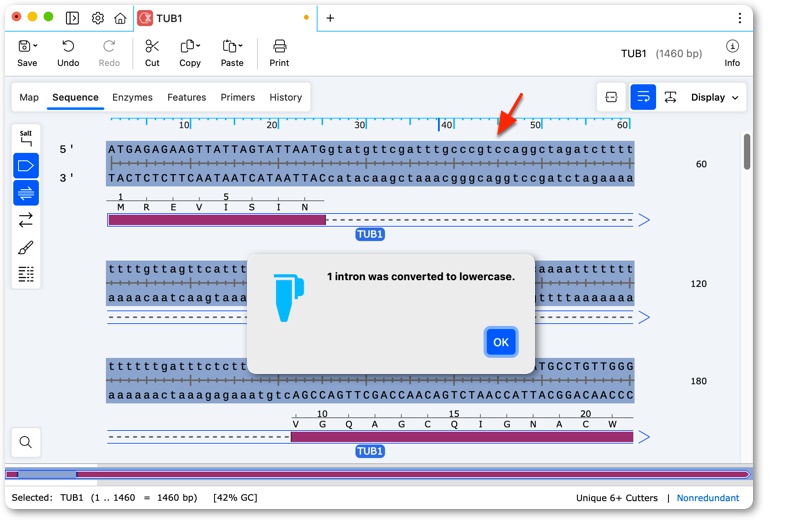
Task: Open the Features tab
Action: click(187, 97)
